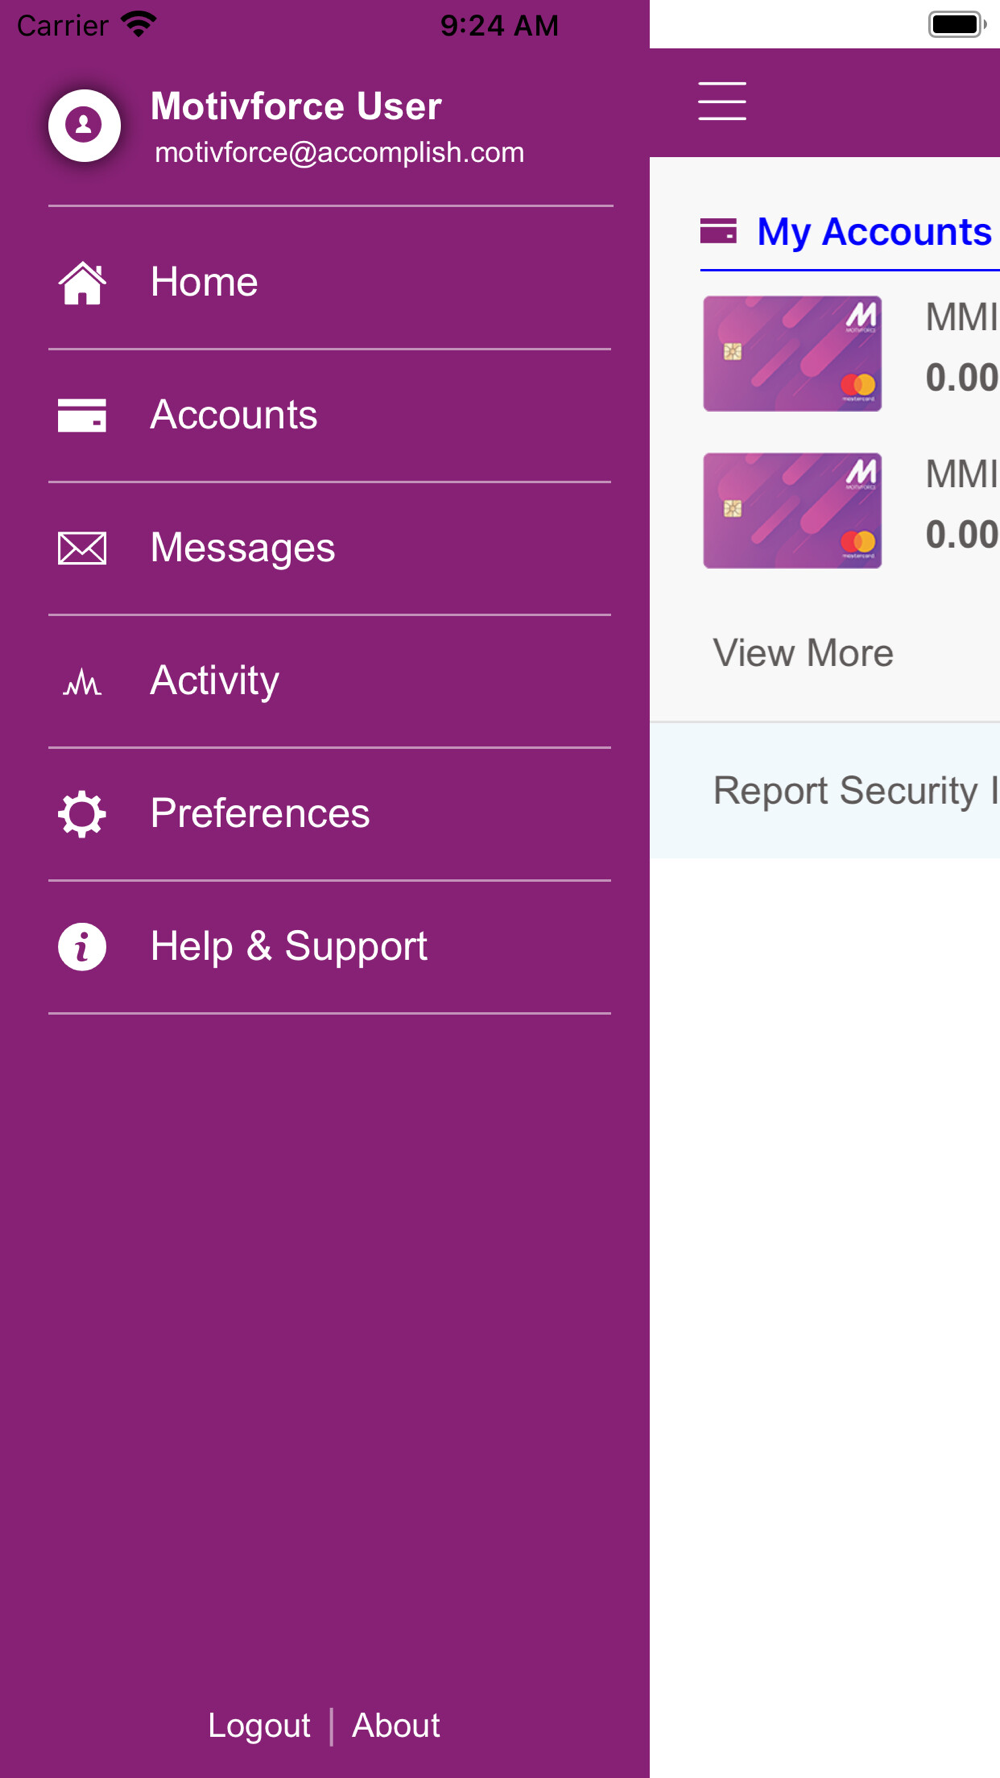
Task: Open Preferences from the side menu
Action: tap(330, 814)
